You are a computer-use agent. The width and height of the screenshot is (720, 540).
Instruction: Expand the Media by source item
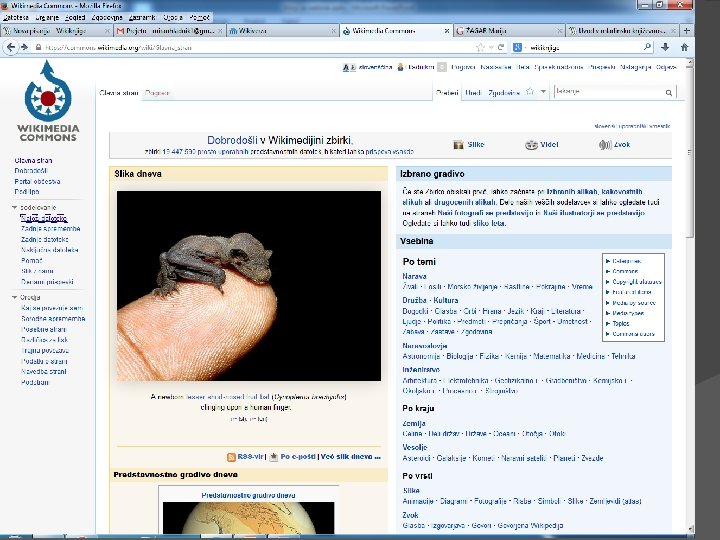coord(608,303)
